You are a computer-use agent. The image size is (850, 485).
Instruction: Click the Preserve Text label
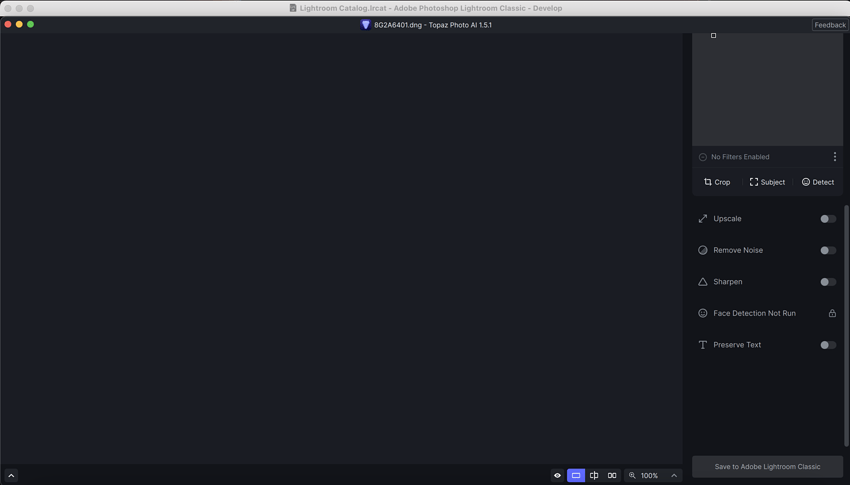pos(737,345)
